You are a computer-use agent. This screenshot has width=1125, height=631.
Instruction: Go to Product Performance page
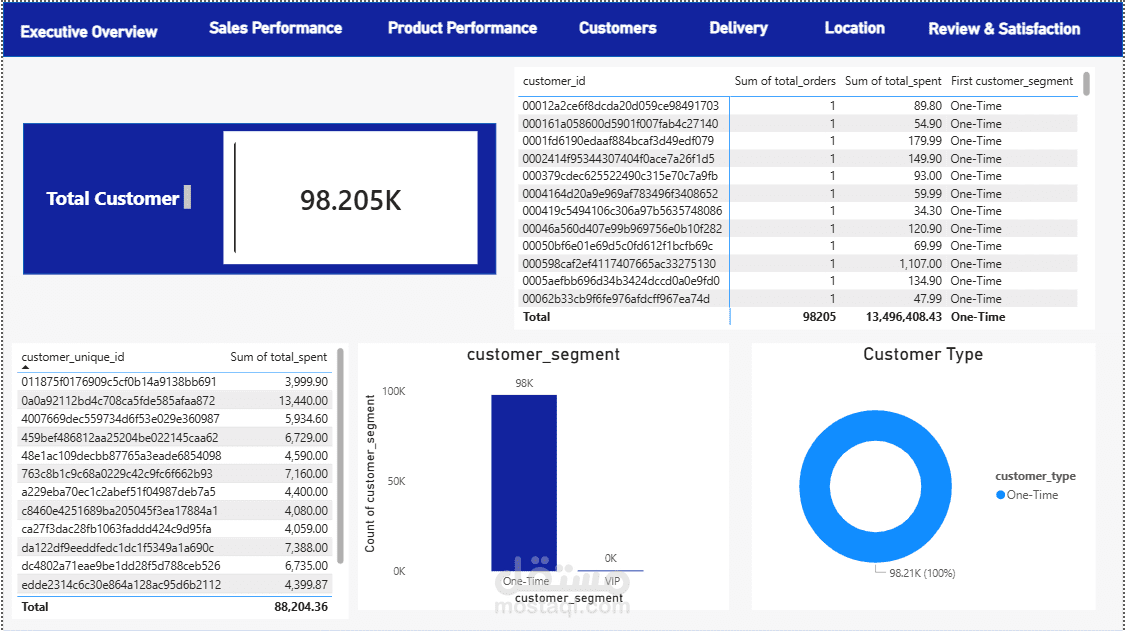[x=462, y=28]
